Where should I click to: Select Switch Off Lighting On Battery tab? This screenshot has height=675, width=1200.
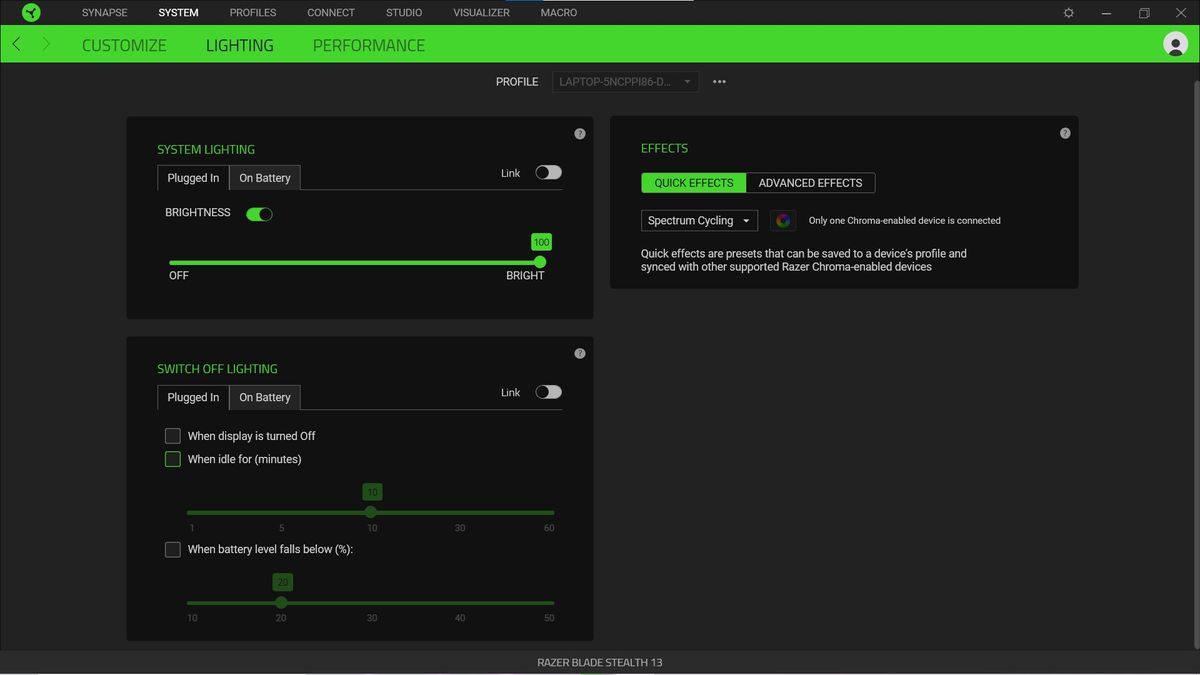click(x=265, y=397)
